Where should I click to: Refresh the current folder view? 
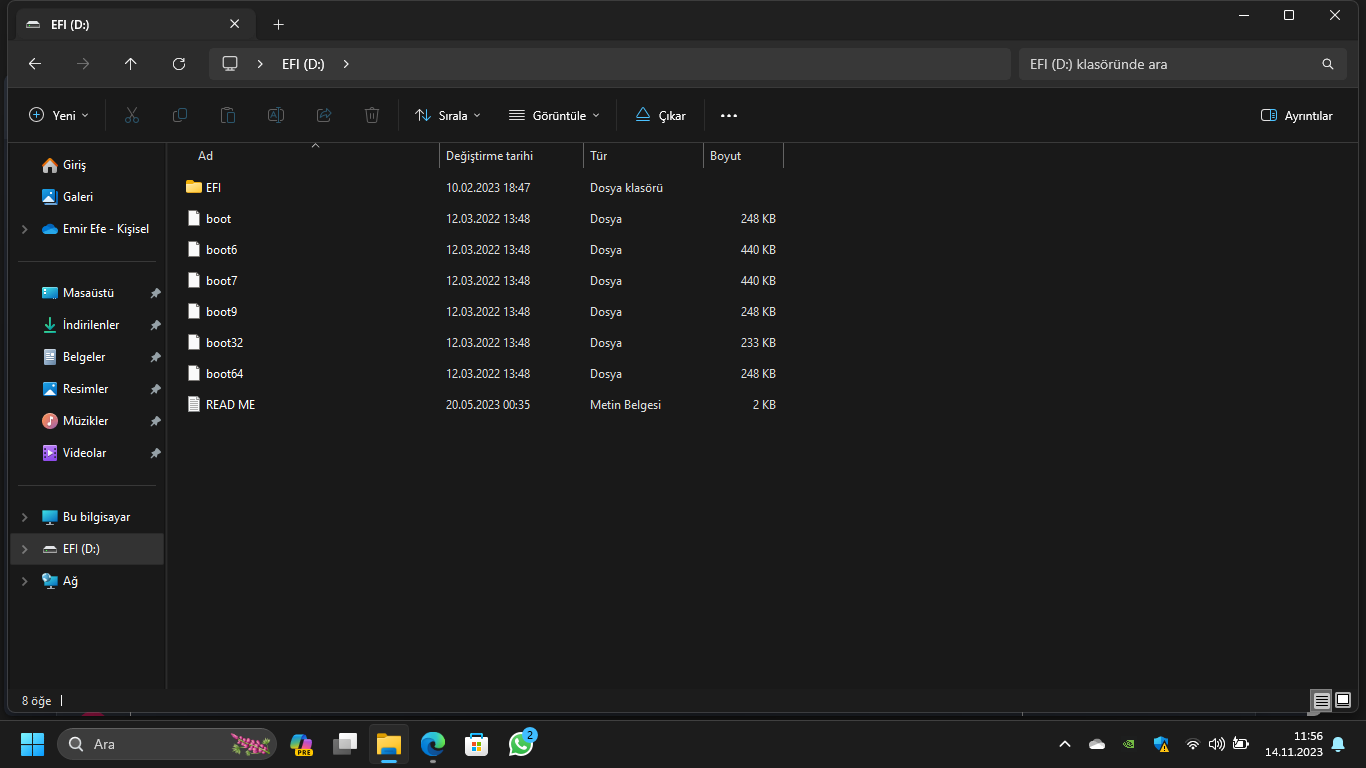point(179,64)
